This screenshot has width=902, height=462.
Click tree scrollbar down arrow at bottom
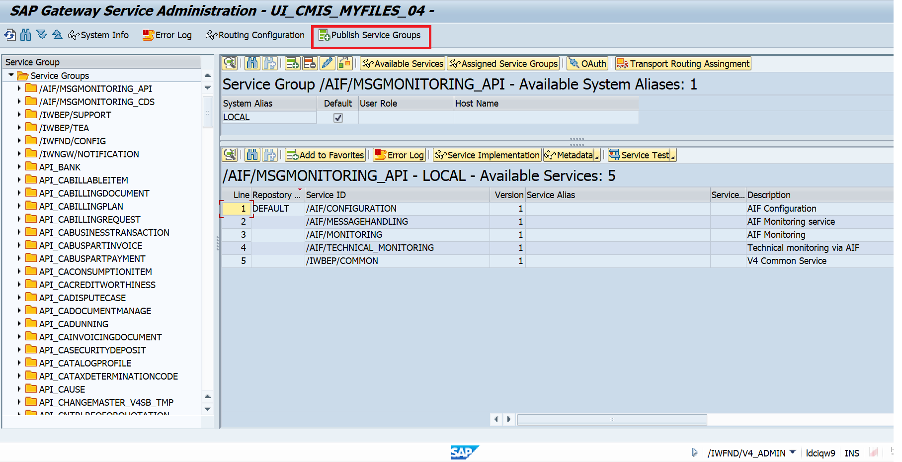208,409
